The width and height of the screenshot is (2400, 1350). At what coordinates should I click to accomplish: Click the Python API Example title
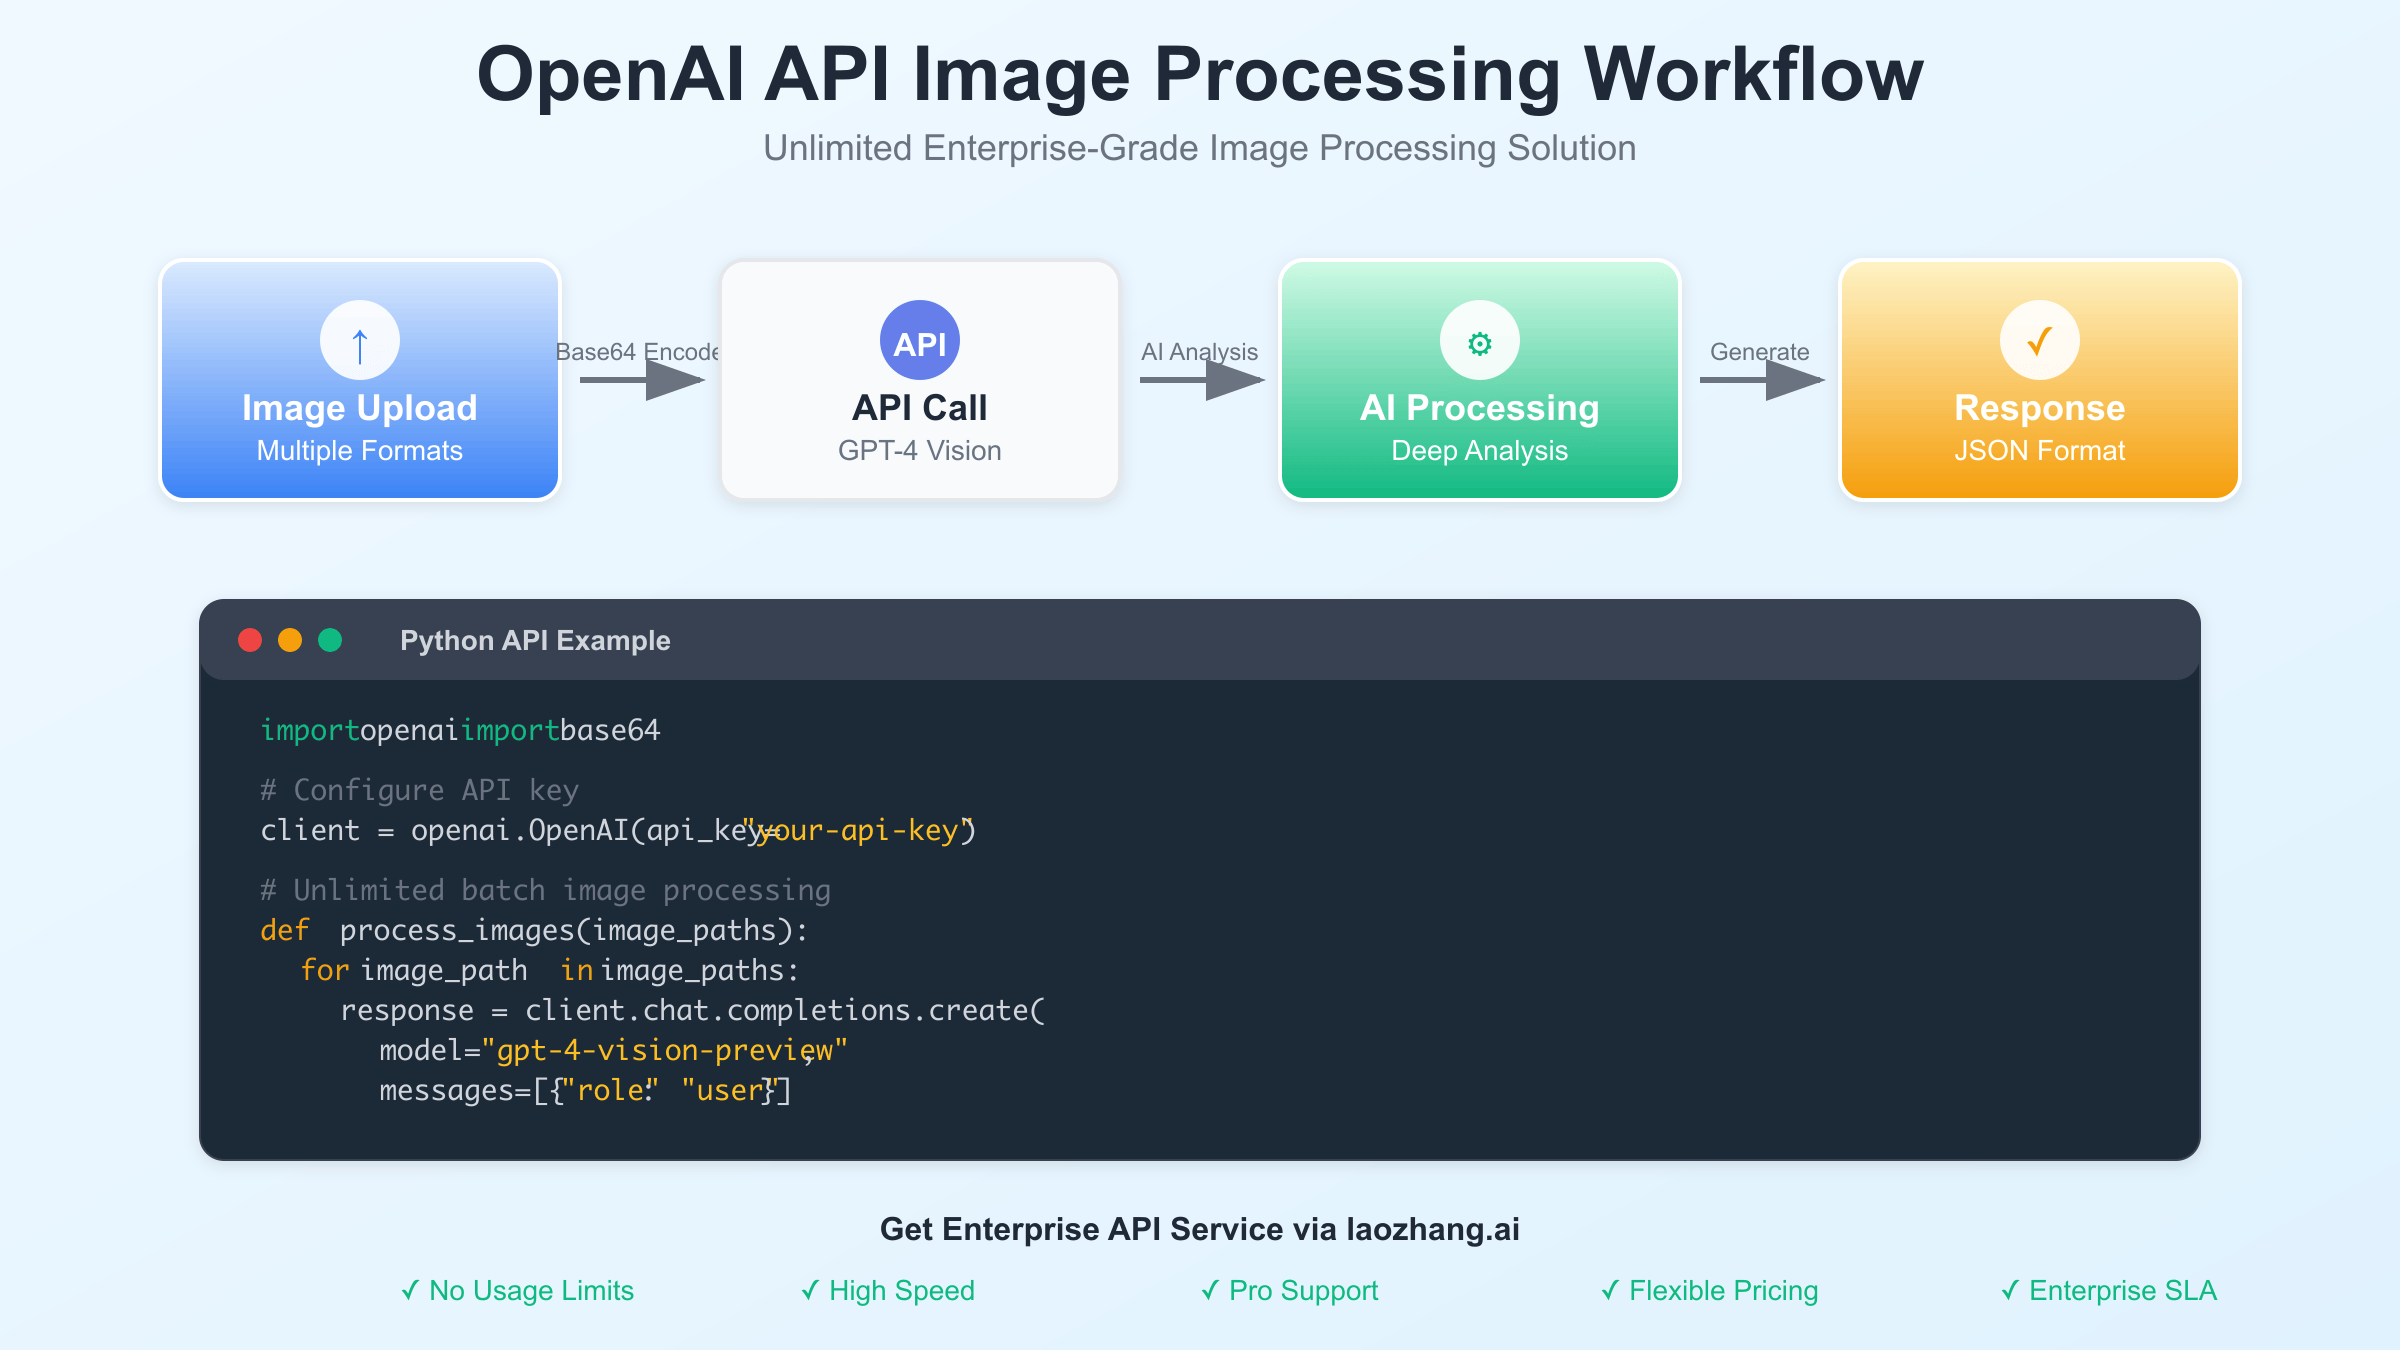click(x=535, y=641)
